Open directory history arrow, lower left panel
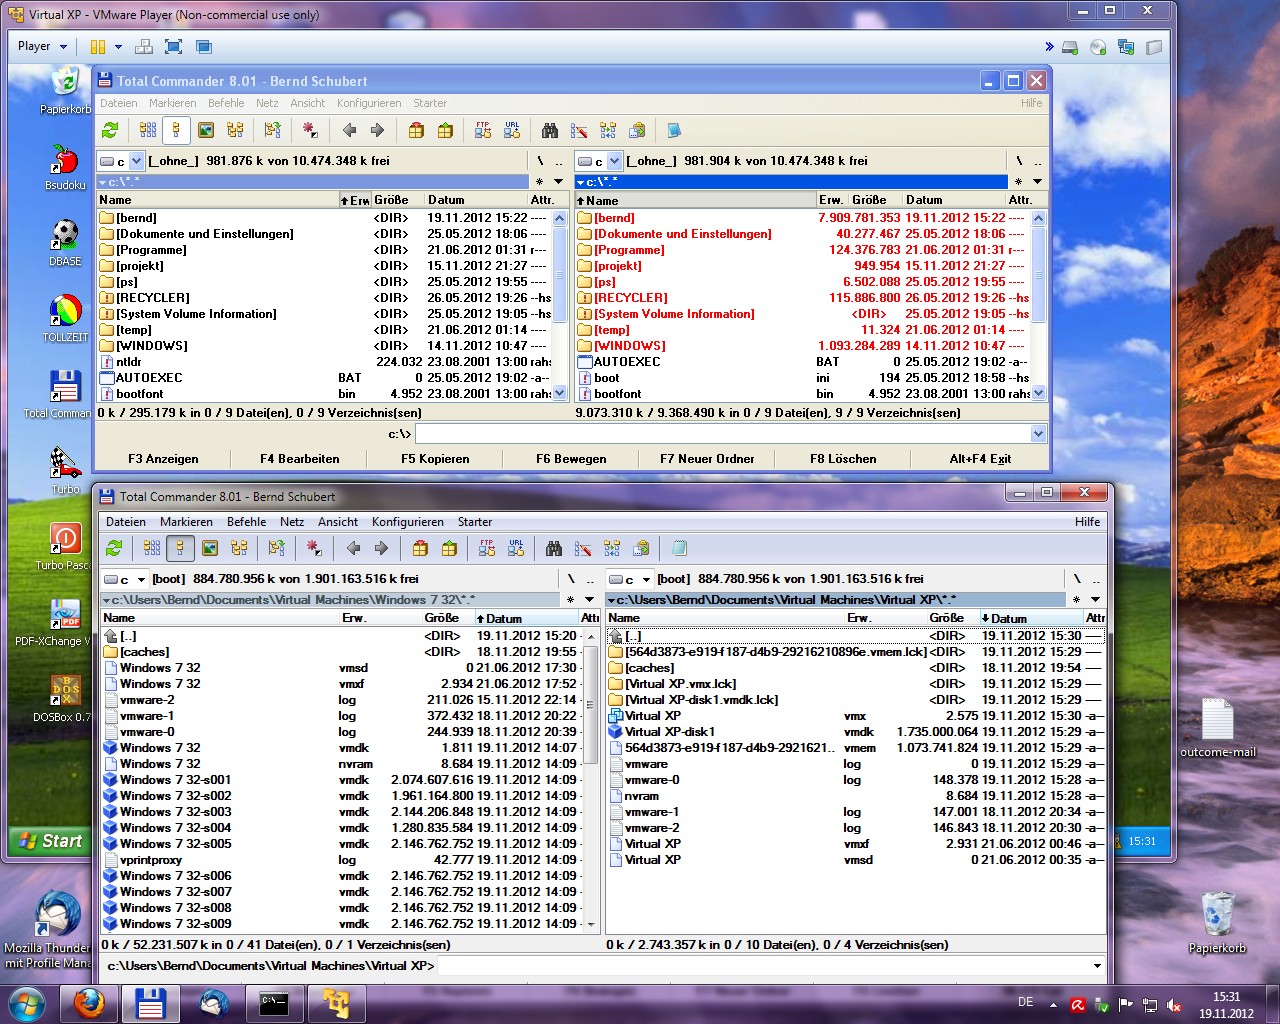This screenshot has height=1024, width=1280. (x=589, y=600)
